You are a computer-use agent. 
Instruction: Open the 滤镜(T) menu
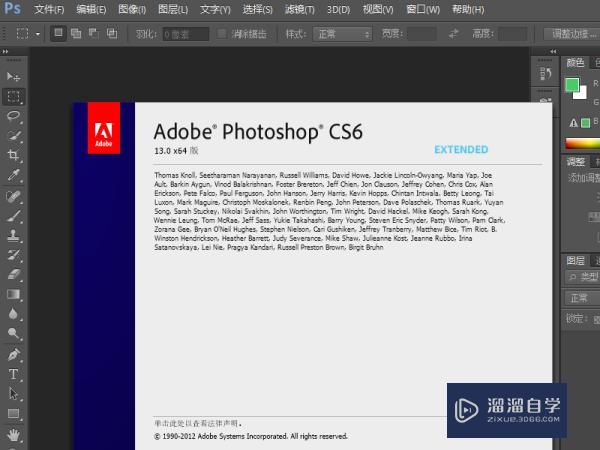coord(300,9)
